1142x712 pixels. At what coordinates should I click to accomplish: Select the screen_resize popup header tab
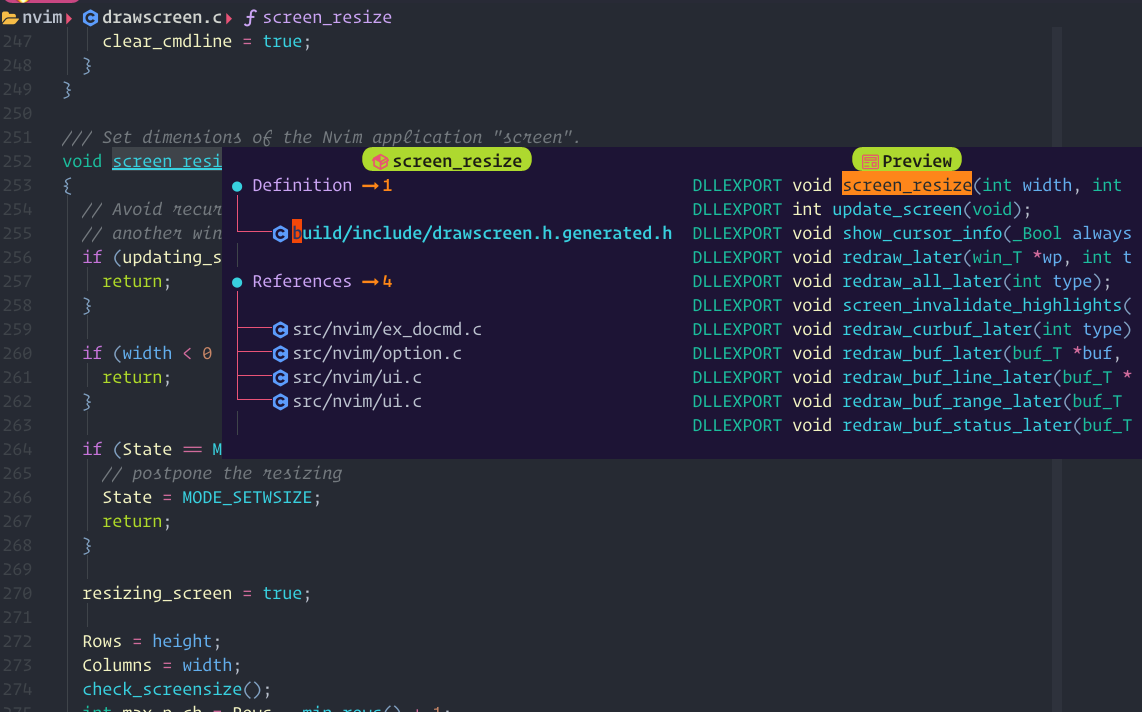tap(447, 159)
